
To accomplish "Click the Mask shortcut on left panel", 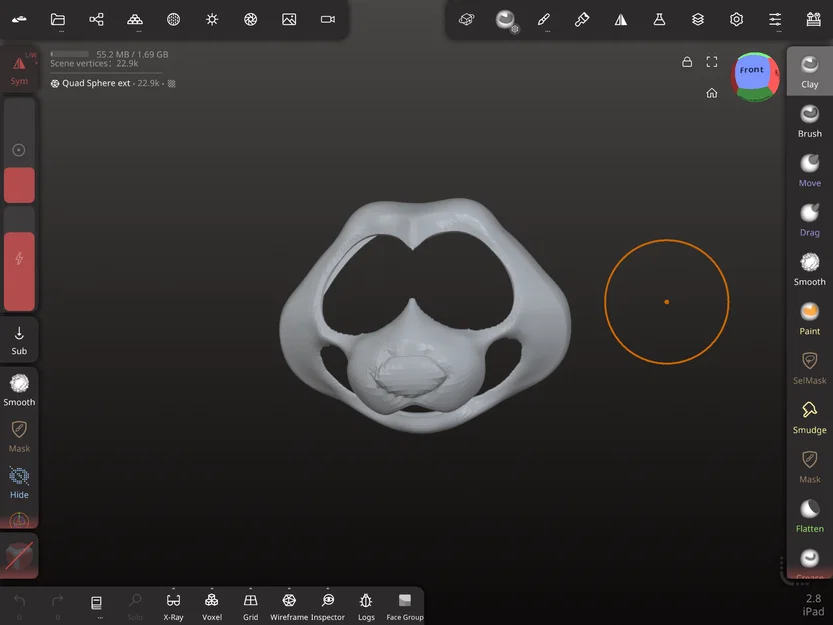I will [x=19, y=436].
